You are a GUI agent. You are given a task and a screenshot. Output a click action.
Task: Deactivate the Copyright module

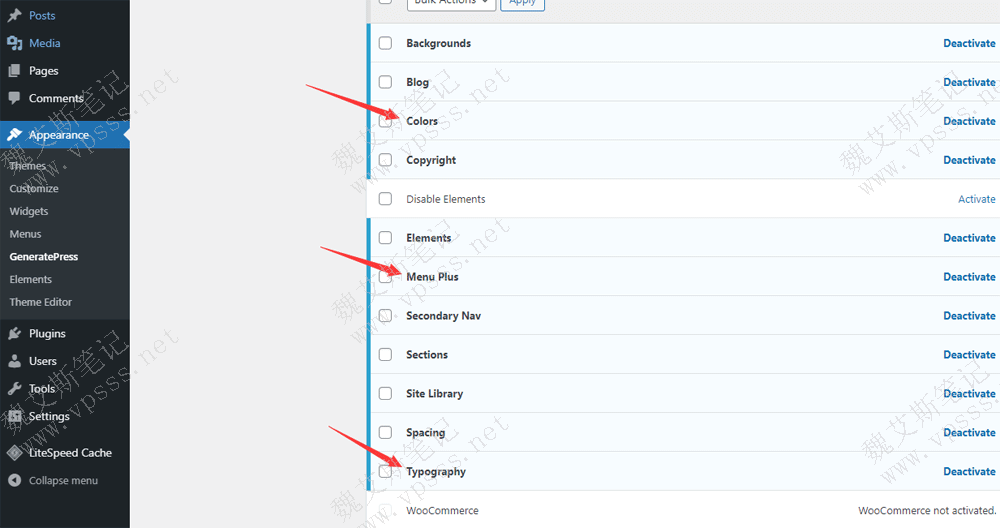pos(969,160)
